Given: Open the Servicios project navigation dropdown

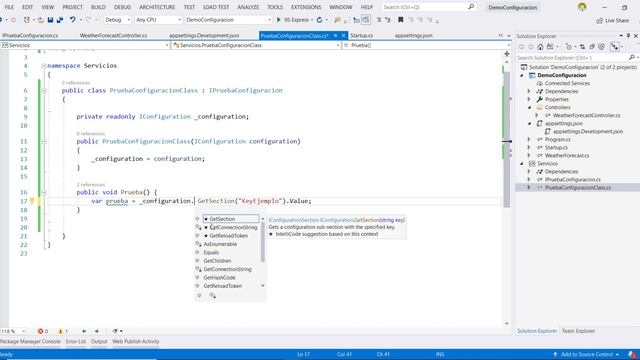Looking at the screenshot, I should tap(85, 45).
